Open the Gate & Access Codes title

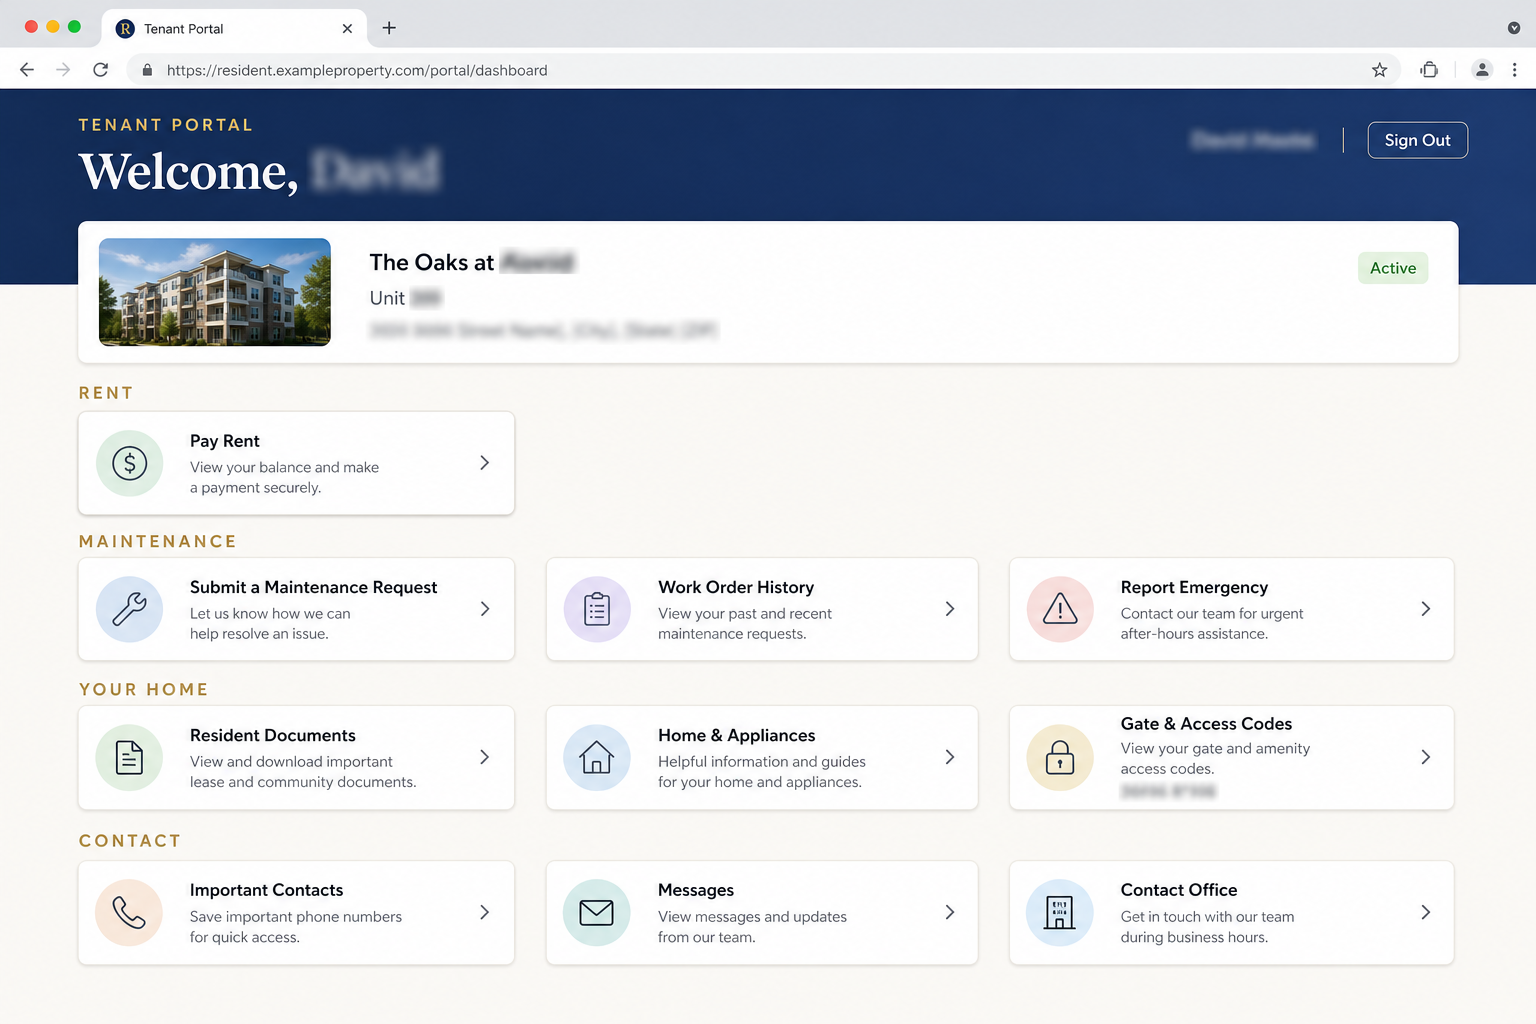pos(1206,724)
